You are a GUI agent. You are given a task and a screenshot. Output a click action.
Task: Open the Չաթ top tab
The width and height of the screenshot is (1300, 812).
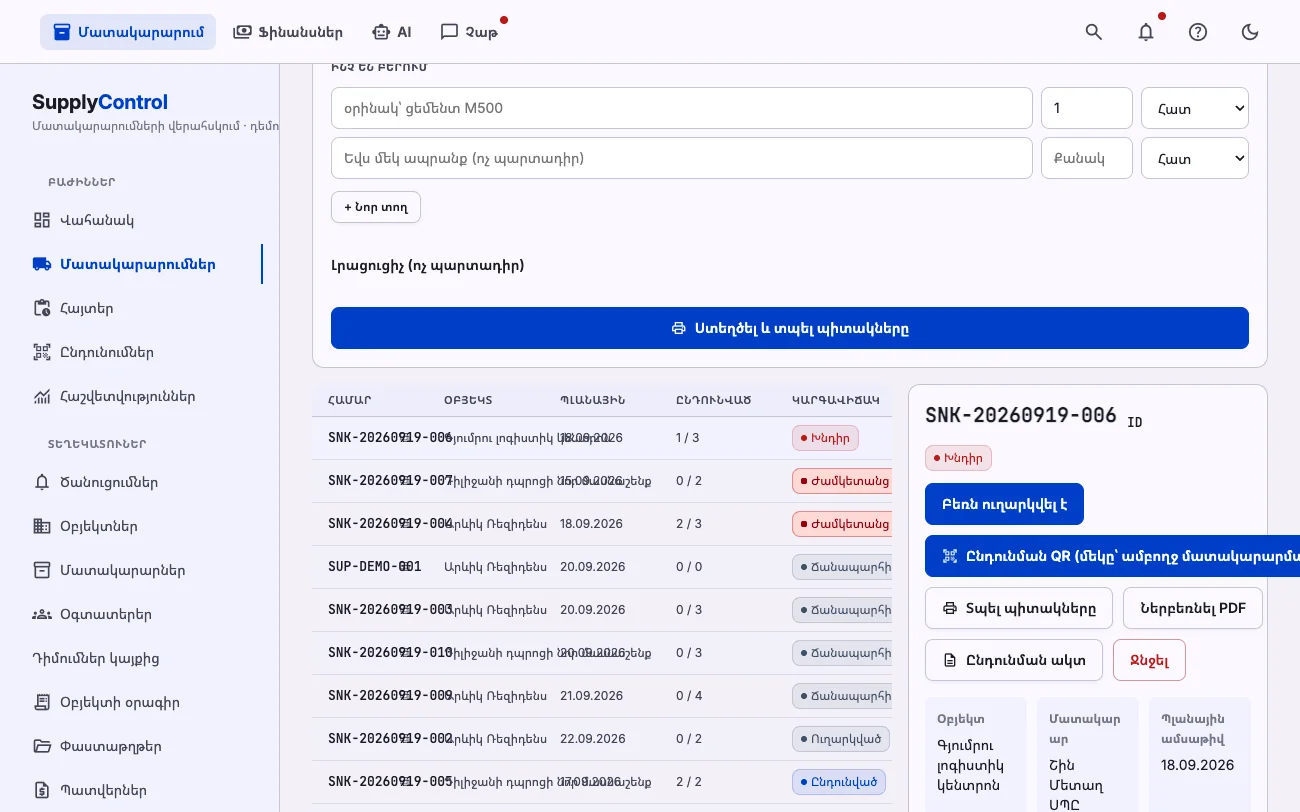click(469, 32)
